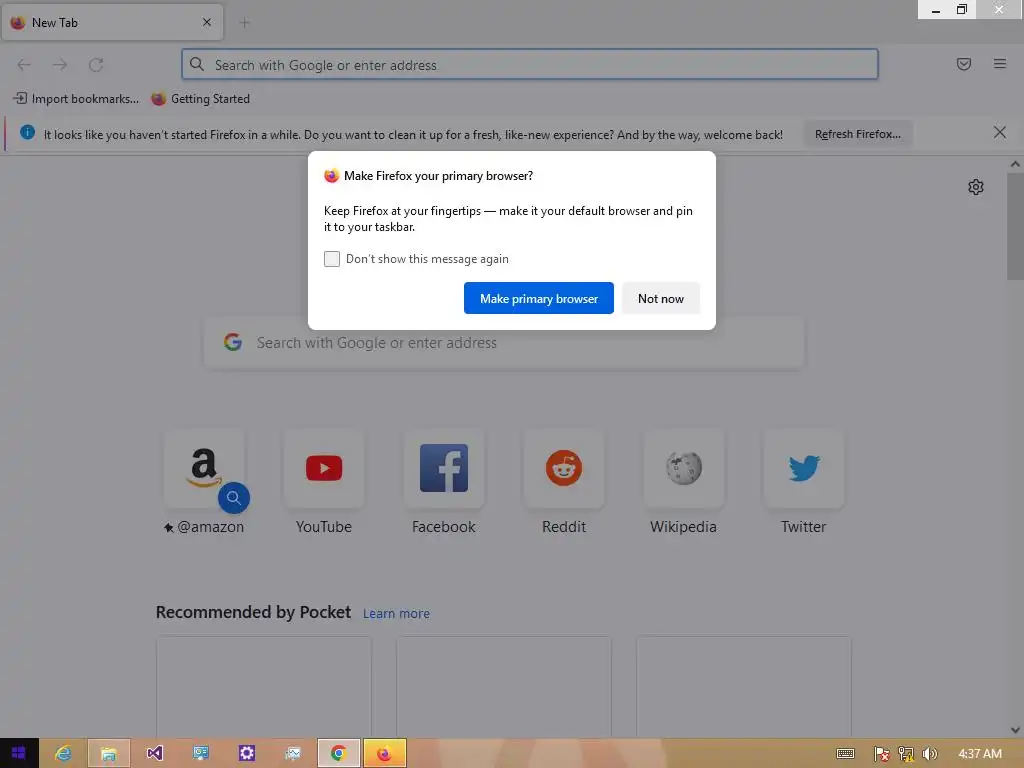Open first Pocket recommendation card

coord(264,687)
